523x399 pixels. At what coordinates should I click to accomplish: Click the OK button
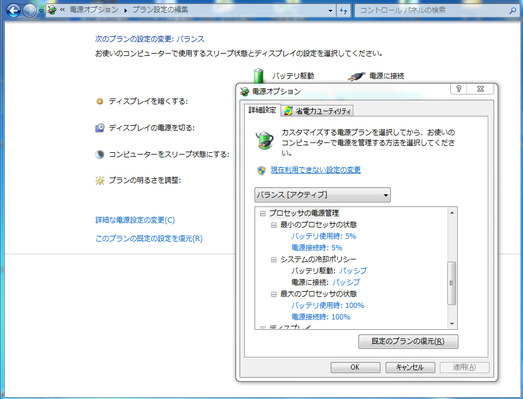click(x=355, y=367)
